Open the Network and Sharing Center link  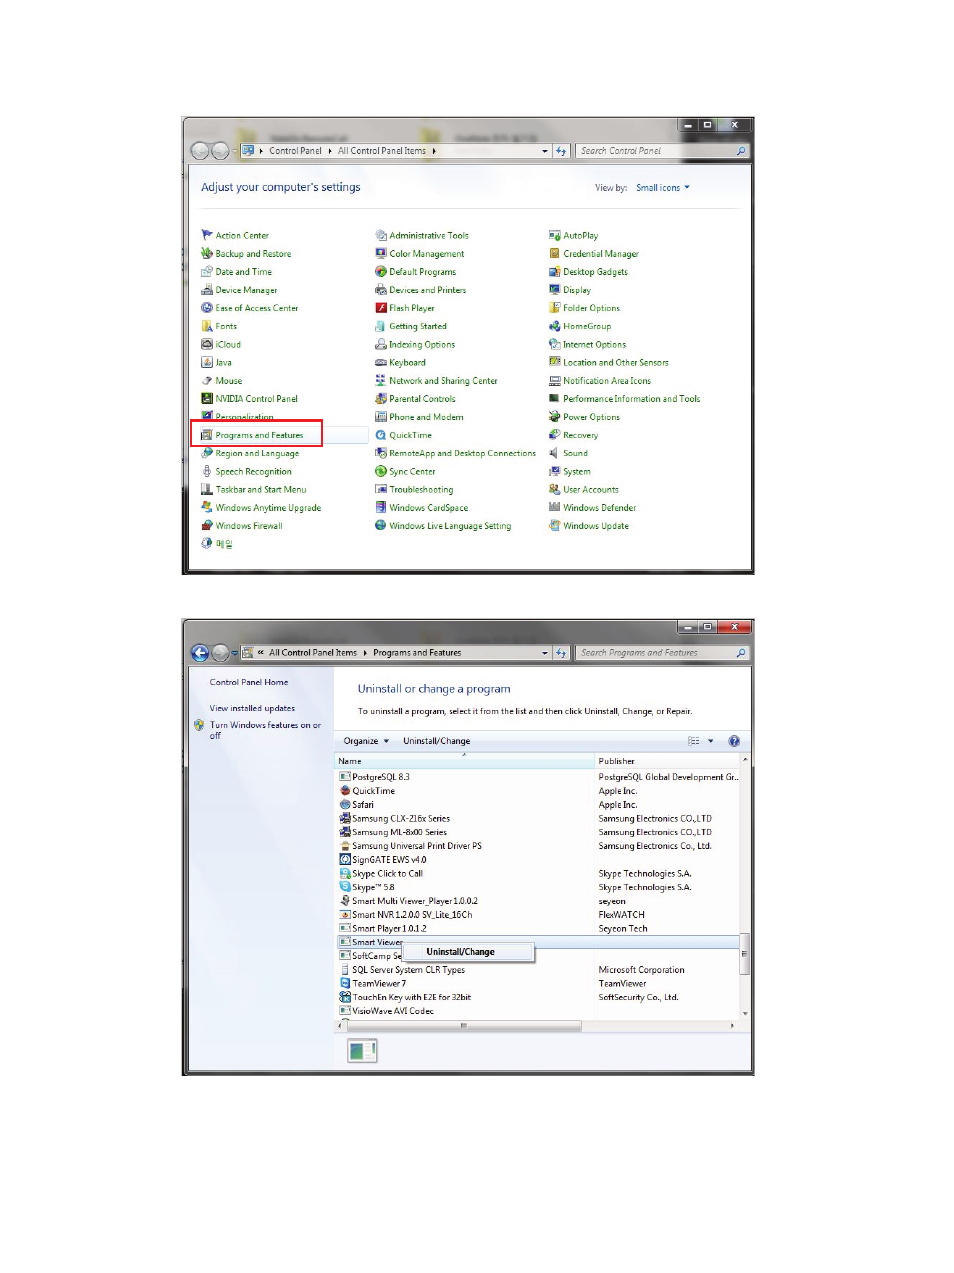pyautogui.click(x=443, y=381)
